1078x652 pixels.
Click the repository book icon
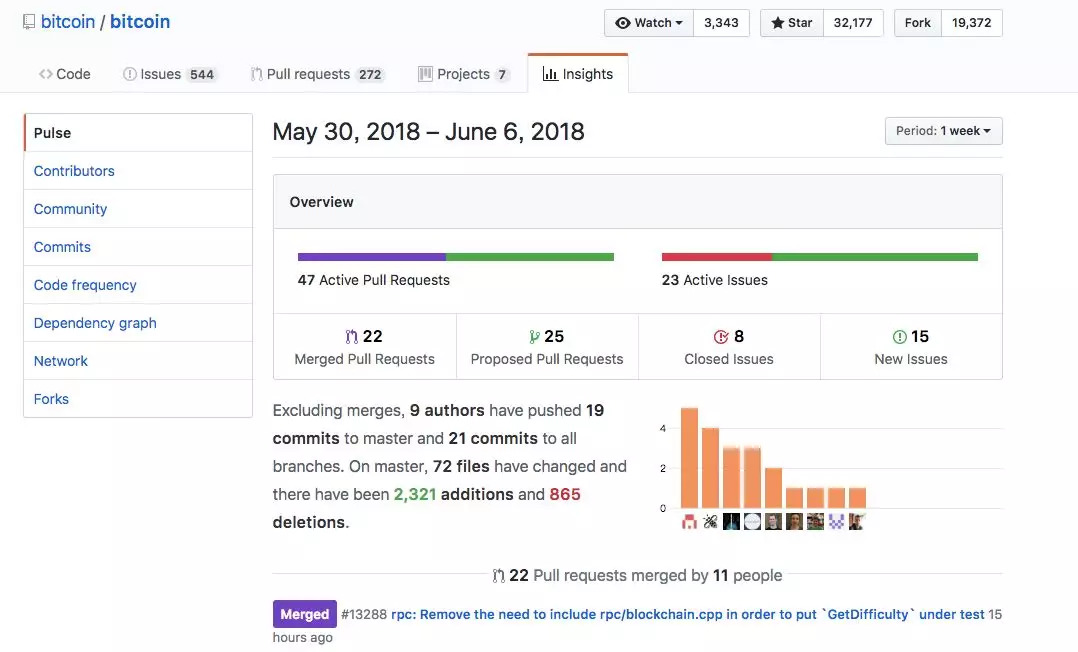pos(28,22)
